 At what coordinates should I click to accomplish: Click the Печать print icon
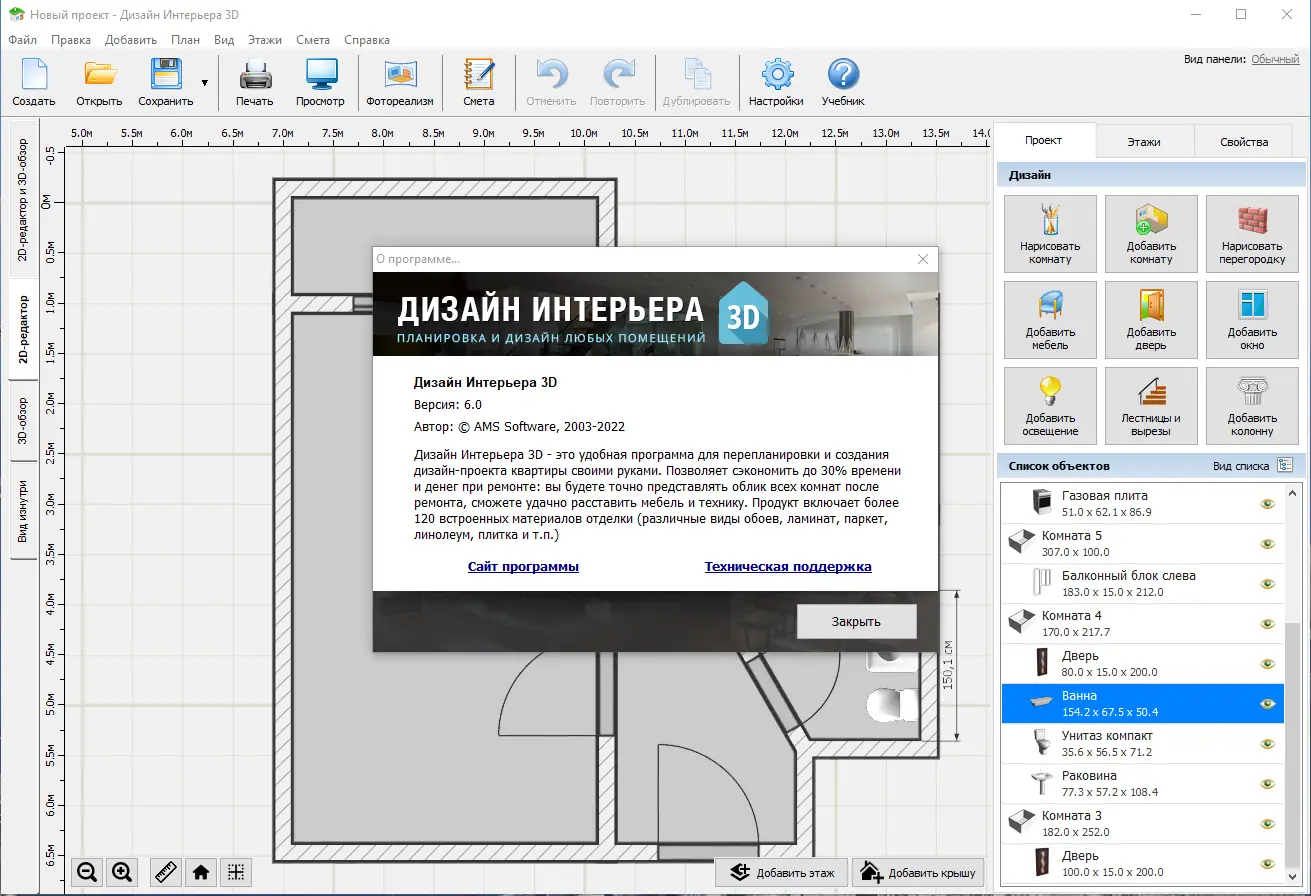[x=254, y=80]
